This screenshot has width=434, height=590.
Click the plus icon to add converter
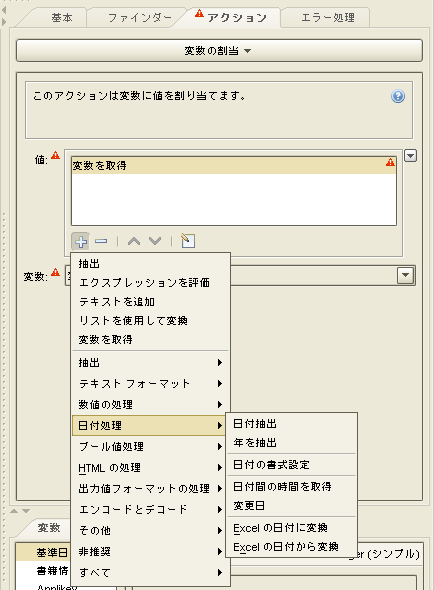pyautogui.click(x=81, y=241)
